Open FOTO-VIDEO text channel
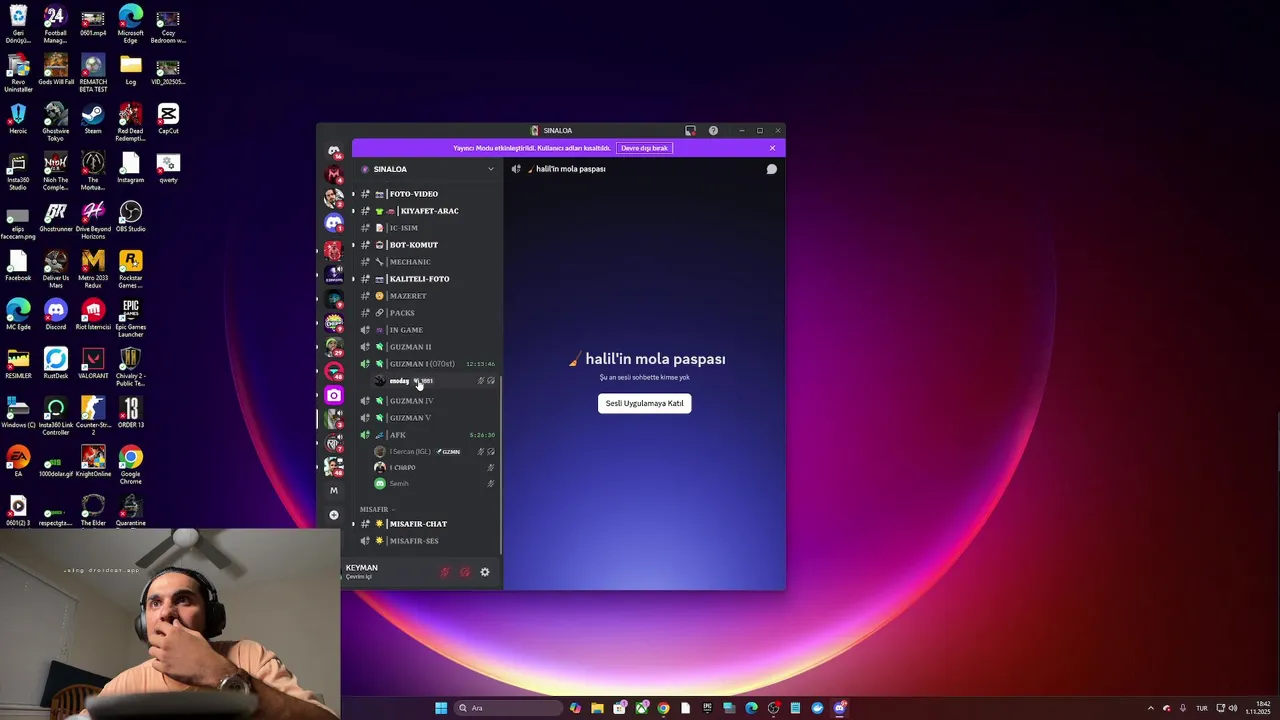Image resolution: width=1280 pixels, height=720 pixels. pos(425,194)
